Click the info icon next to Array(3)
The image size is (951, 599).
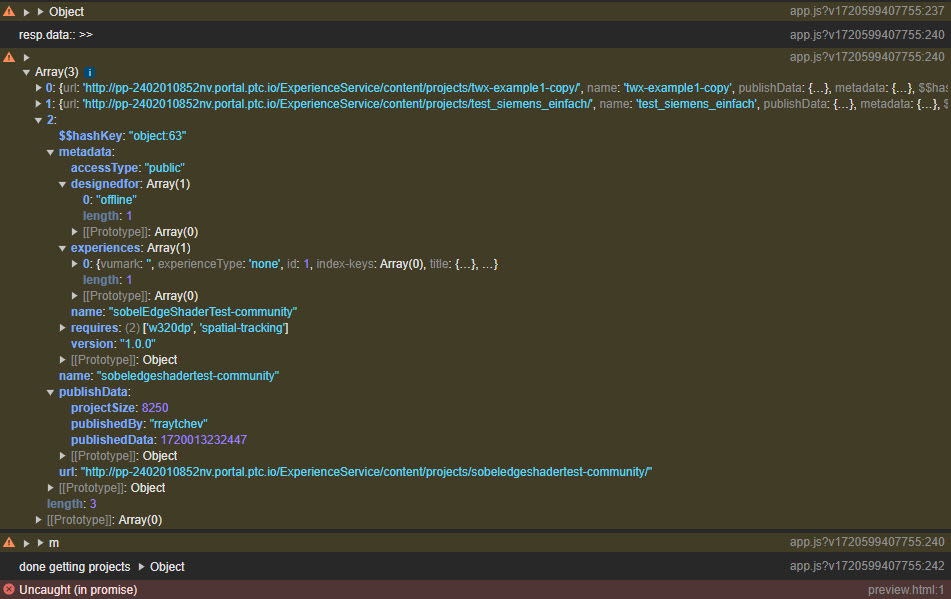[x=89, y=73]
